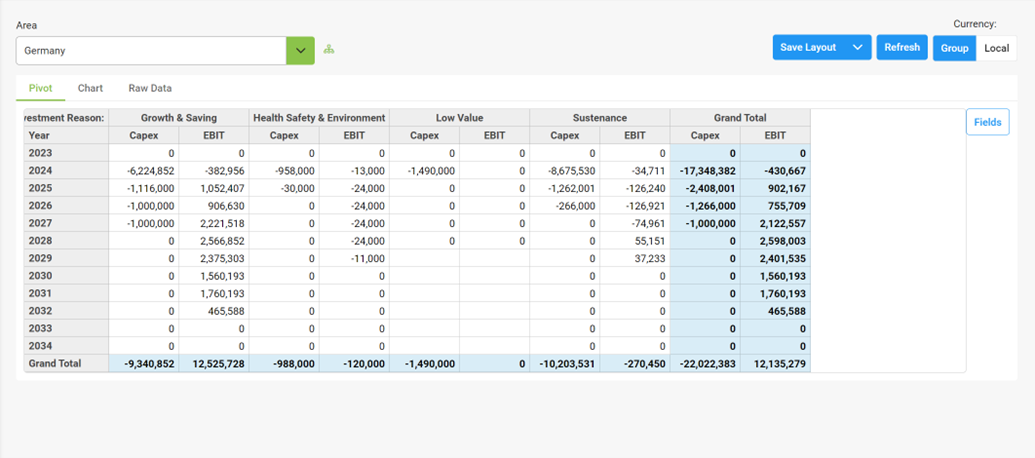Click the 2,566,852 EBIT cell
Screen dimensions: 1035x458
click(x=214, y=240)
